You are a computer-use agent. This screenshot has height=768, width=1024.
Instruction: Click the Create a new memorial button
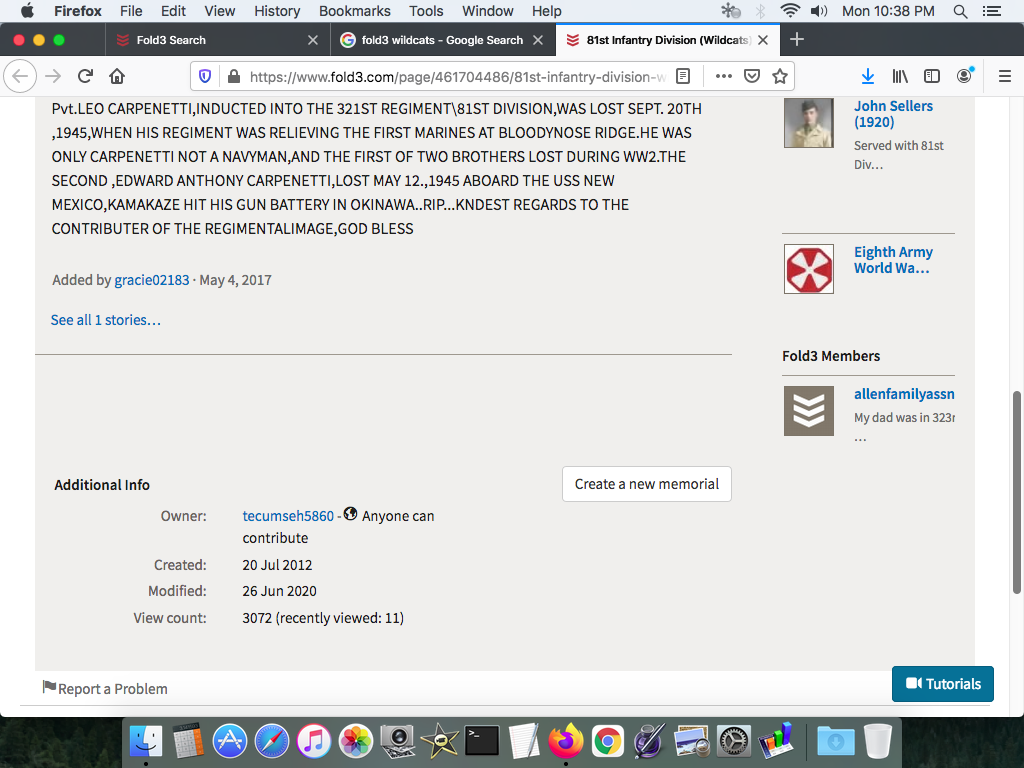pyautogui.click(x=646, y=484)
